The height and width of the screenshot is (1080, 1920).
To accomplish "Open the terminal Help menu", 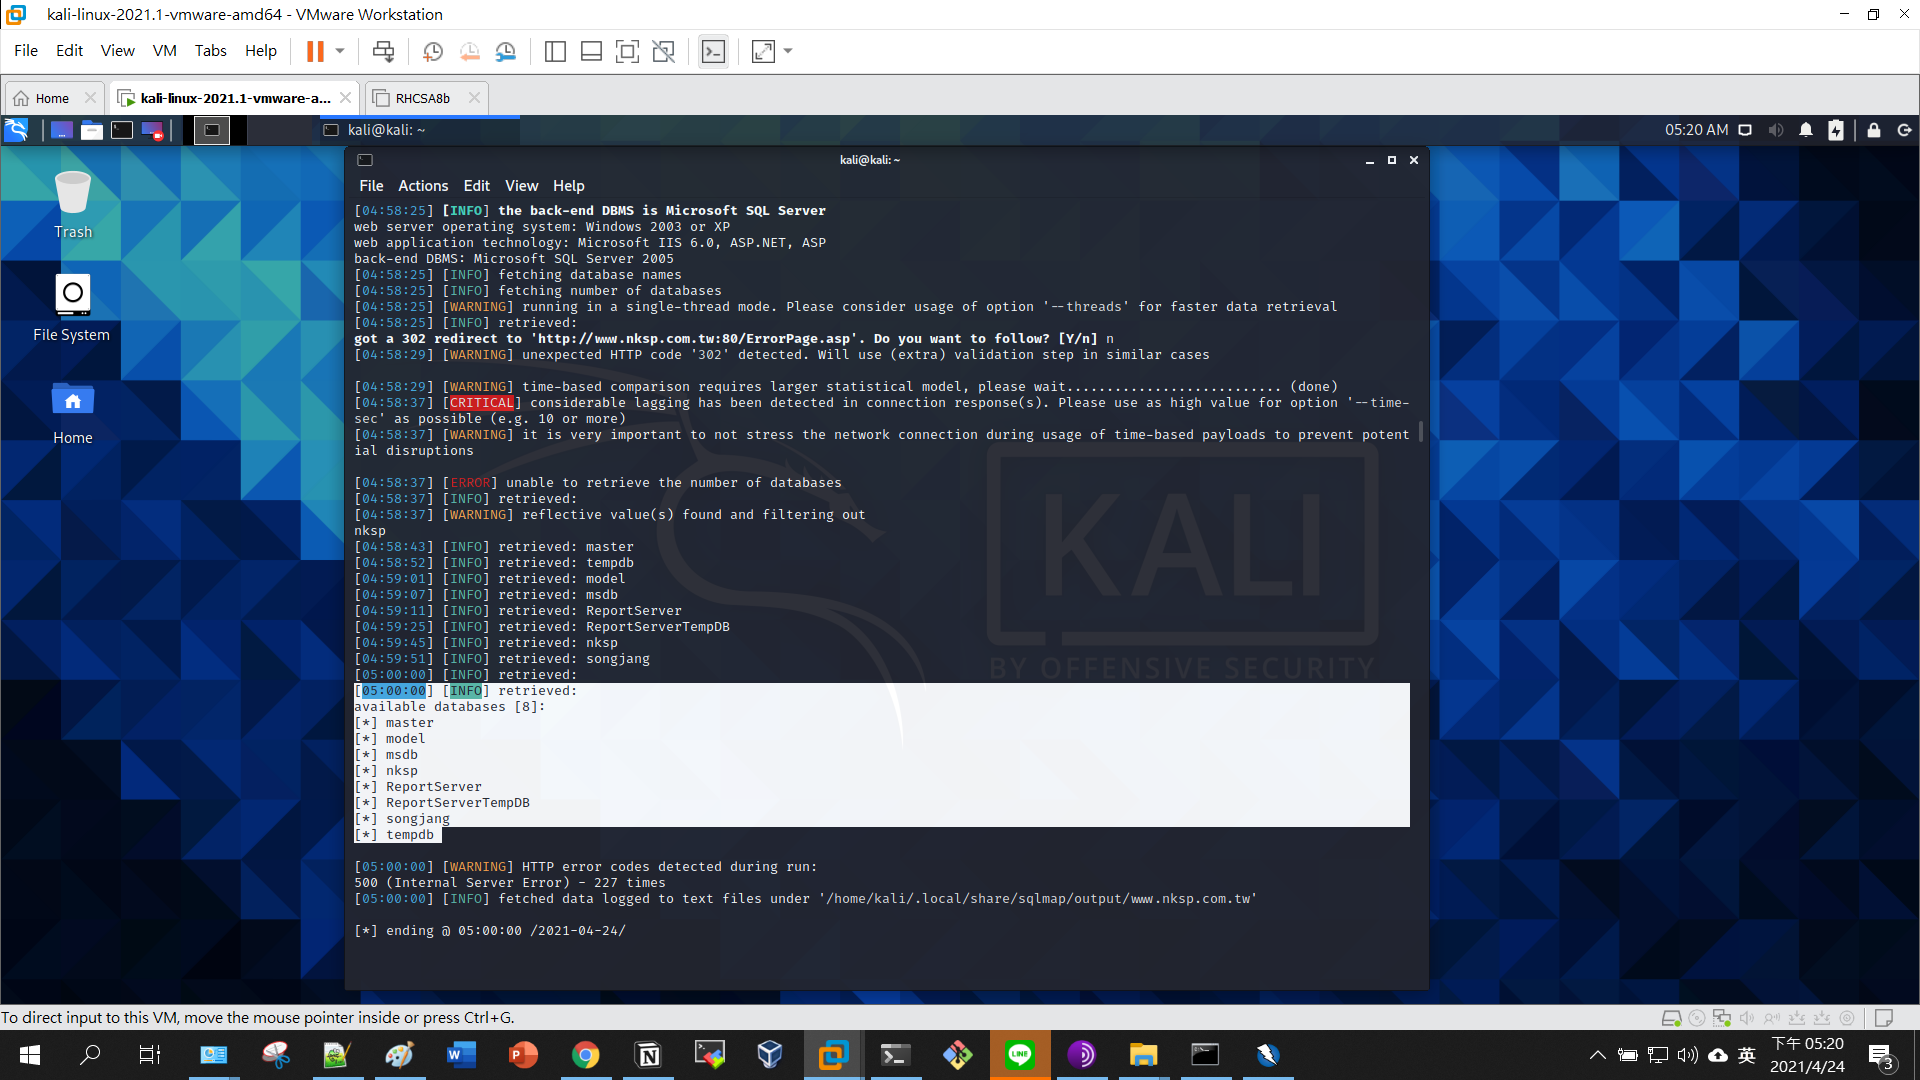I will pyautogui.click(x=568, y=186).
